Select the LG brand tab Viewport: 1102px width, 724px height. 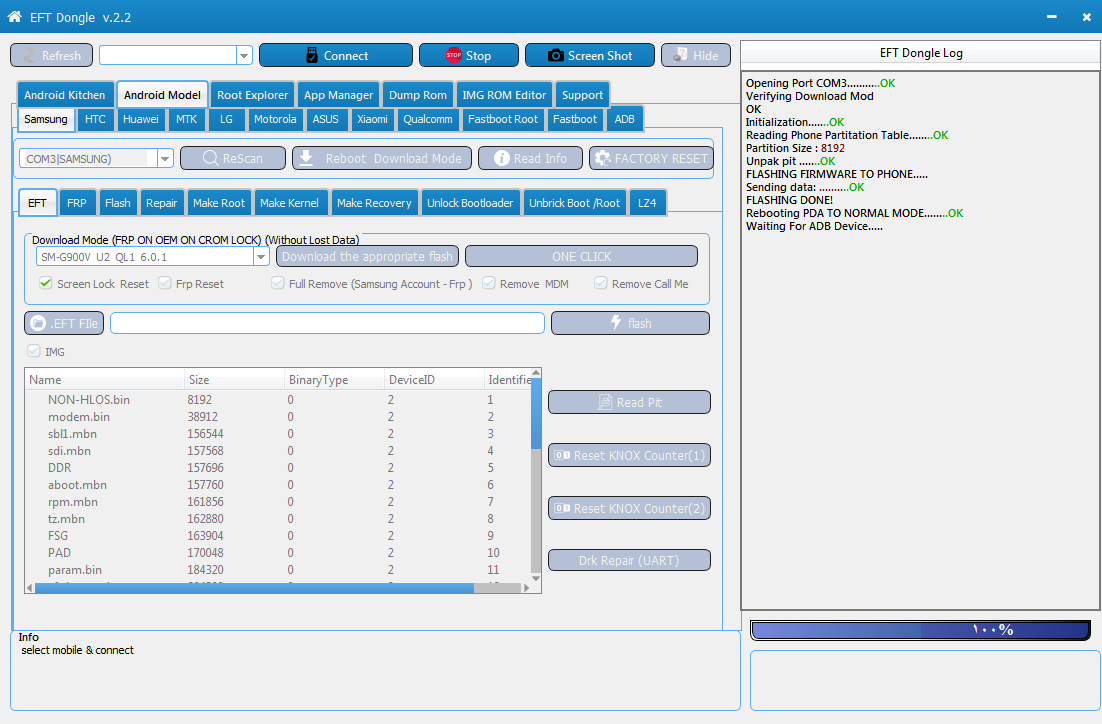pyautogui.click(x=226, y=119)
